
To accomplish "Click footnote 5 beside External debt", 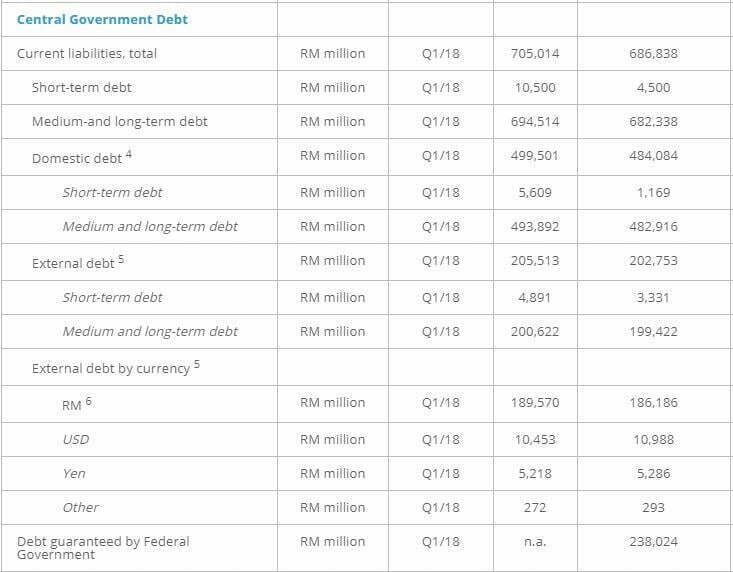I will [121, 259].
